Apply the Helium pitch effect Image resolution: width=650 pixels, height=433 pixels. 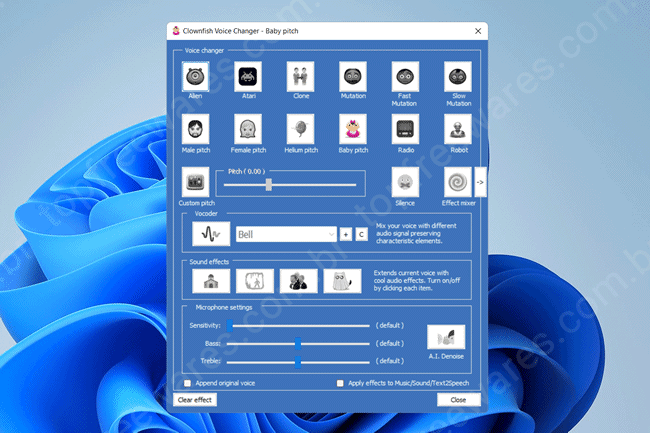point(301,129)
